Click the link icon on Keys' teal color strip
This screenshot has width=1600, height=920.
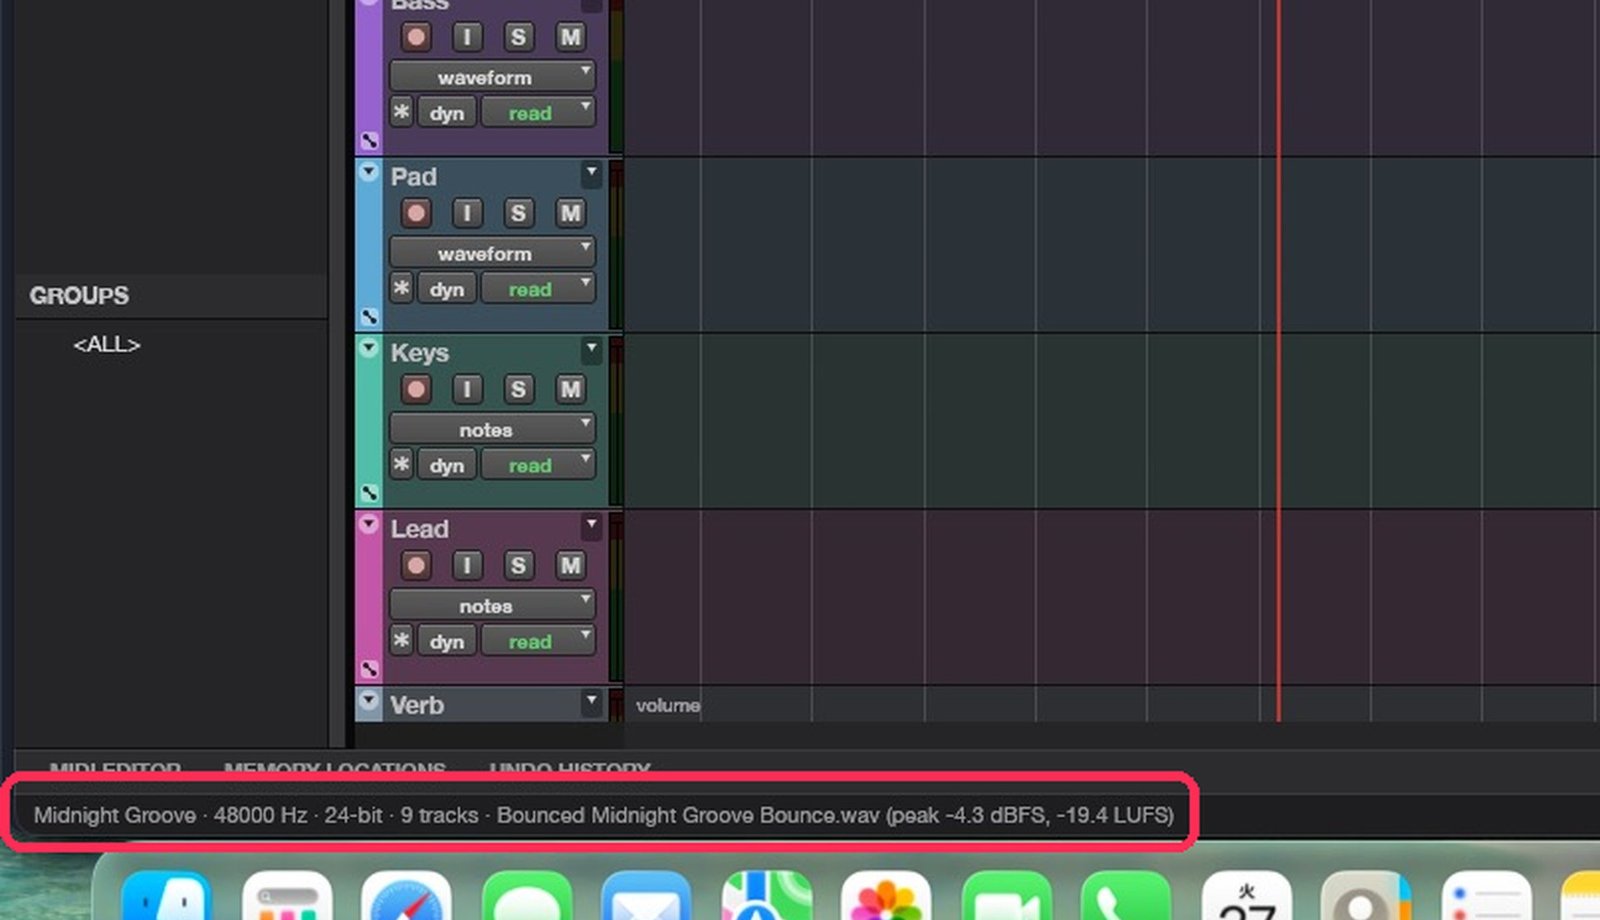[369, 493]
